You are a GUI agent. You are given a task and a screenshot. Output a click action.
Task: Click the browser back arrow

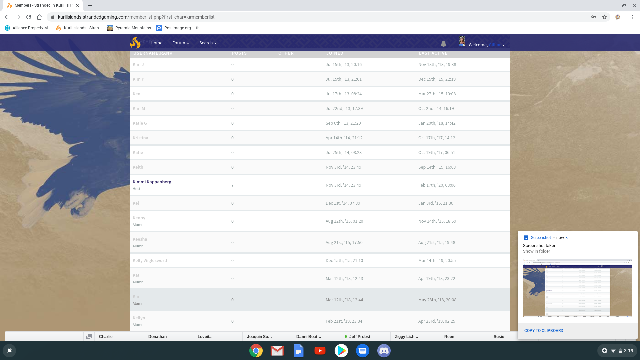(x=7, y=17)
